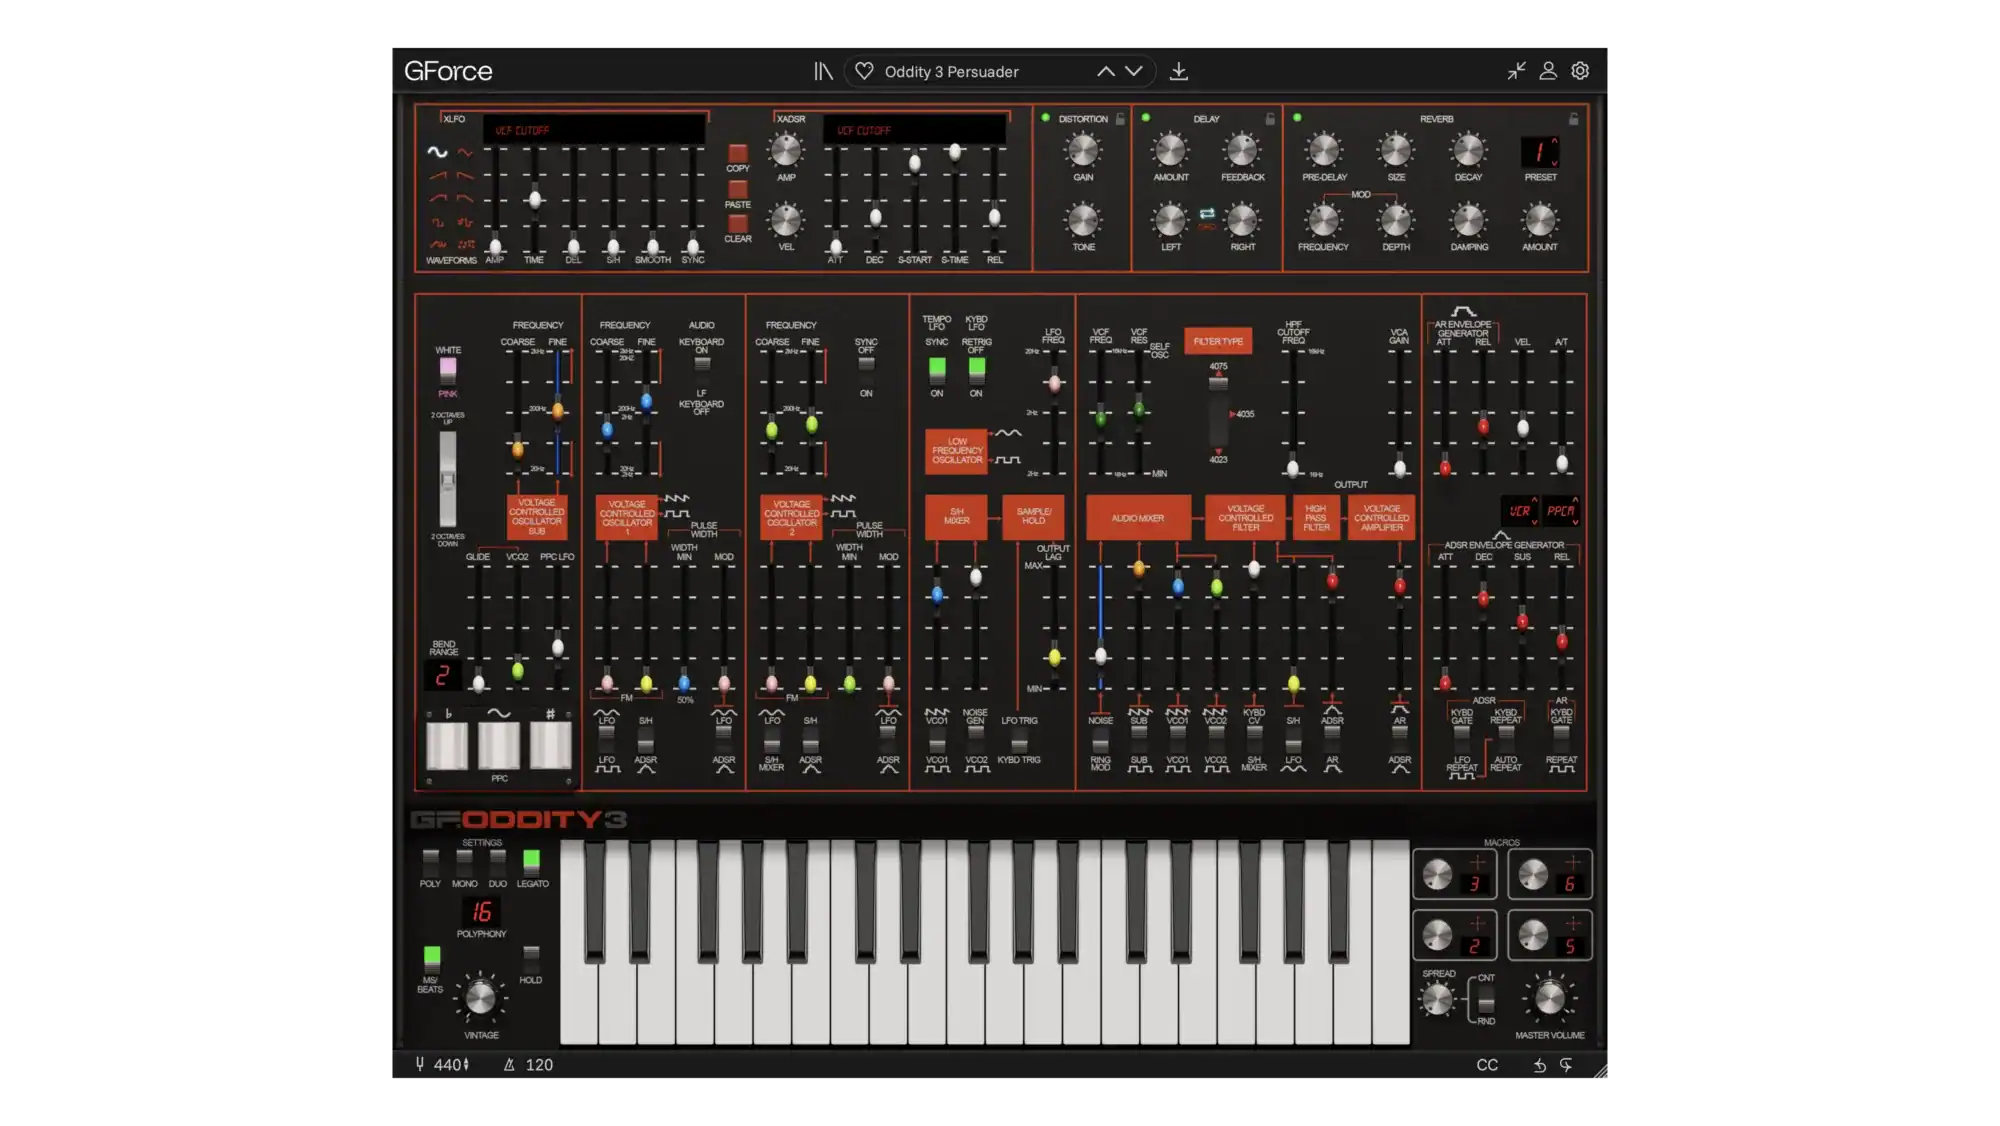Enable the MONO mode switch
Screen dimensions: 2000x1126
click(x=464, y=861)
